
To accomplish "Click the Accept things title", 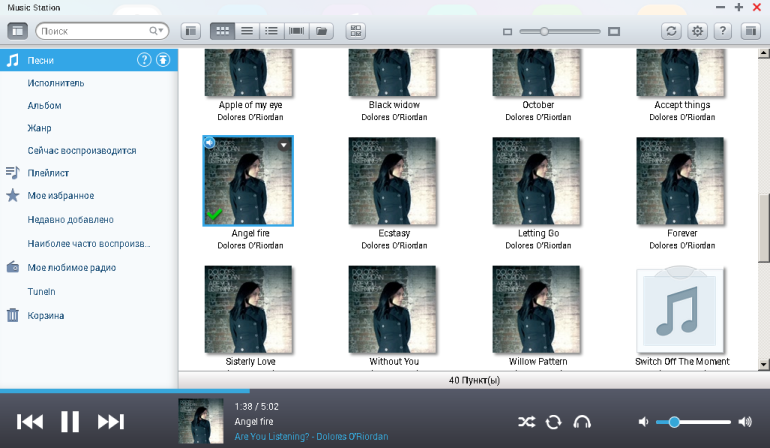I will click(682, 105).
